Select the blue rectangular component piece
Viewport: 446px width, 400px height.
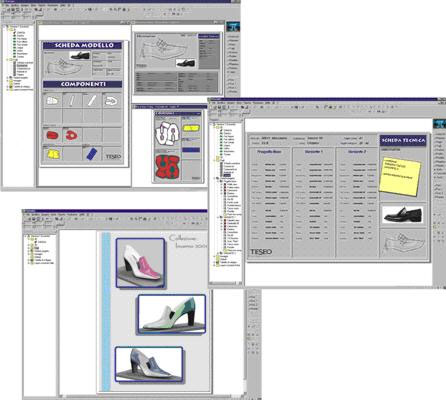point(91,154)
